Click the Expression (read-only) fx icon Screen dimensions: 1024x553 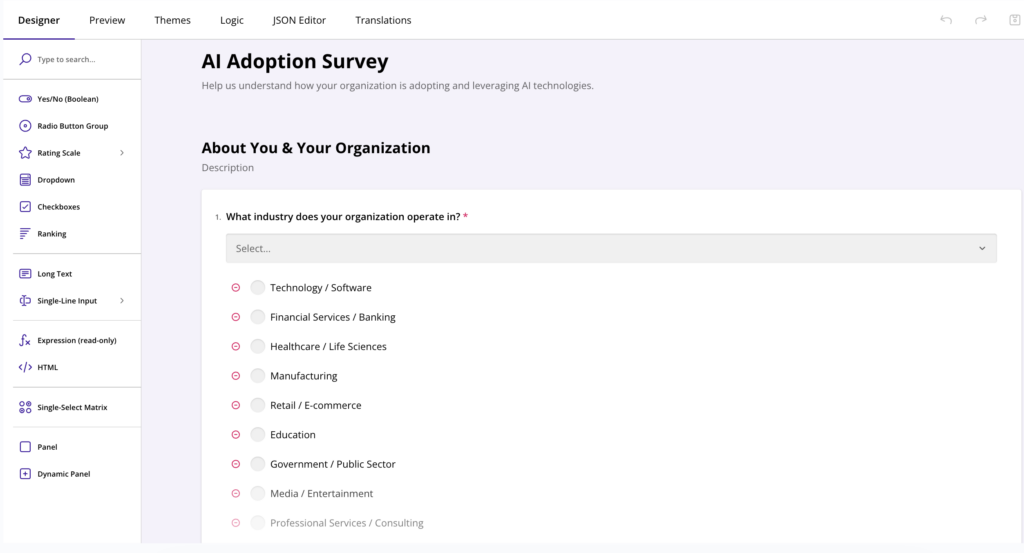pyautogui.click(x=25, y=340)
